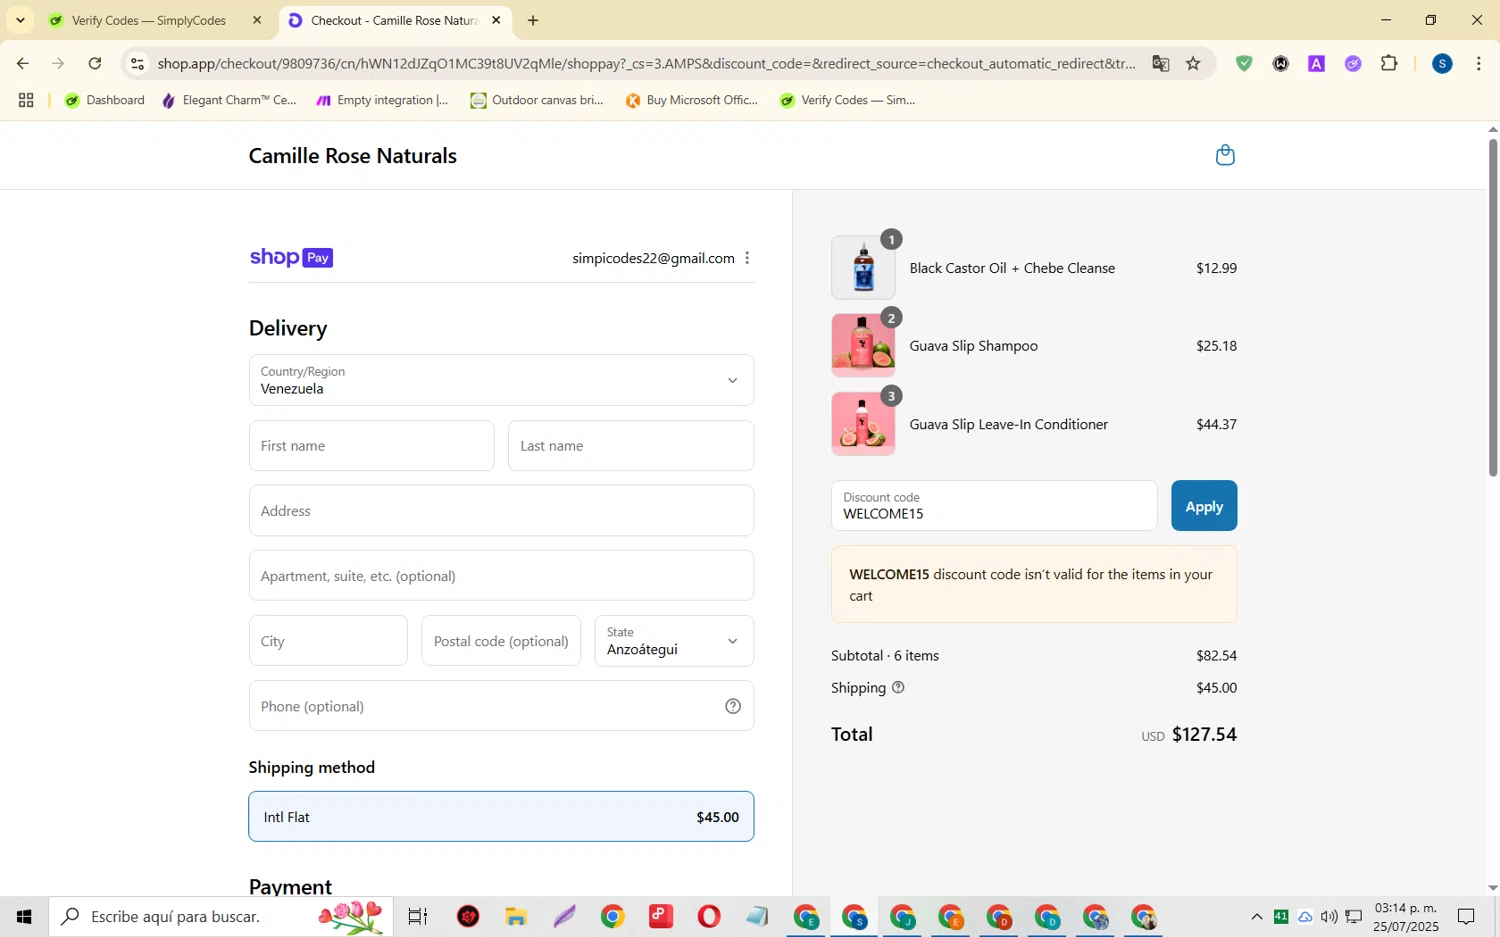Click the green shield extension icon
The image size is (1500, 937).
[x=1244, y=63]
